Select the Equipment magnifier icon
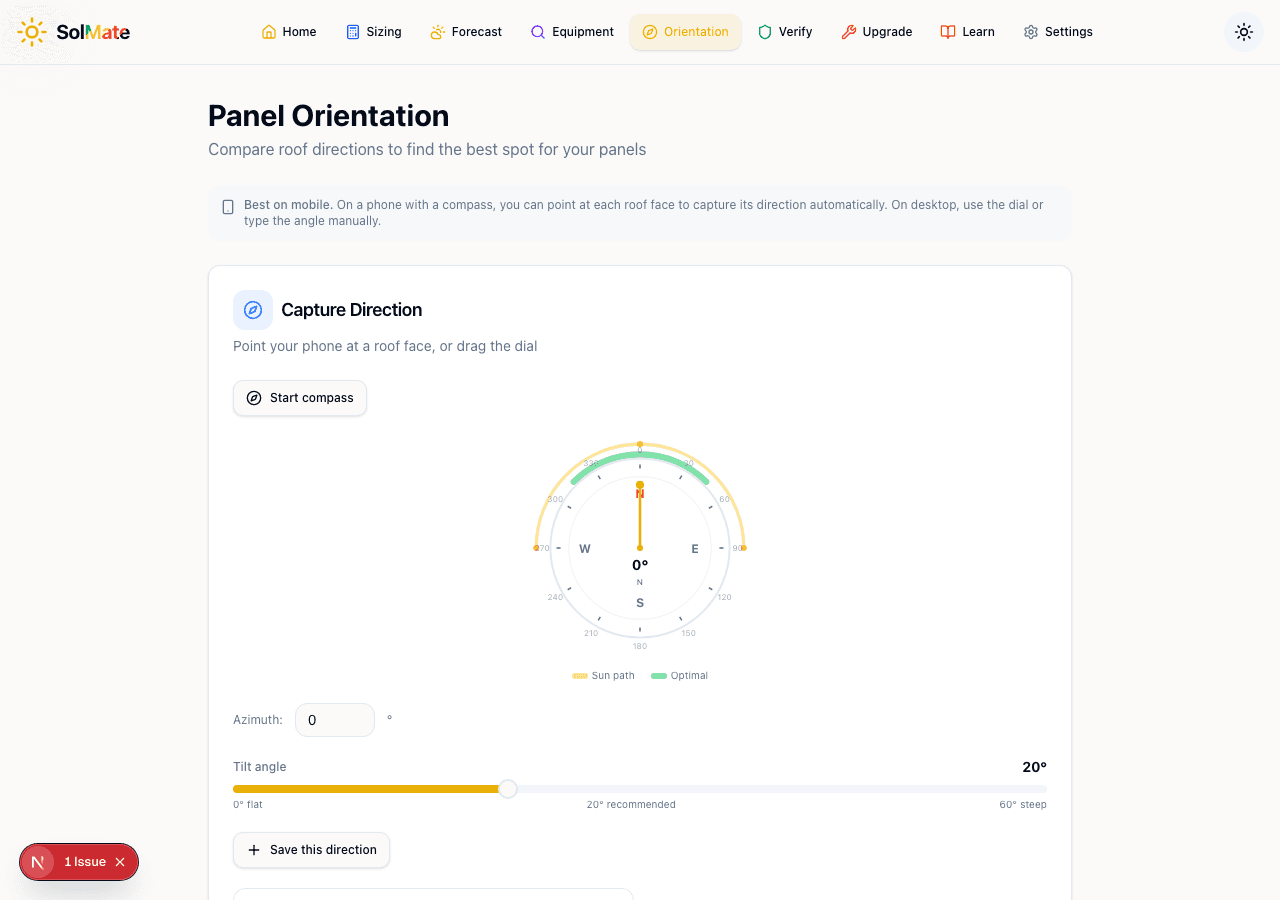Screen dimensions: 1280x900 point(539,31)
